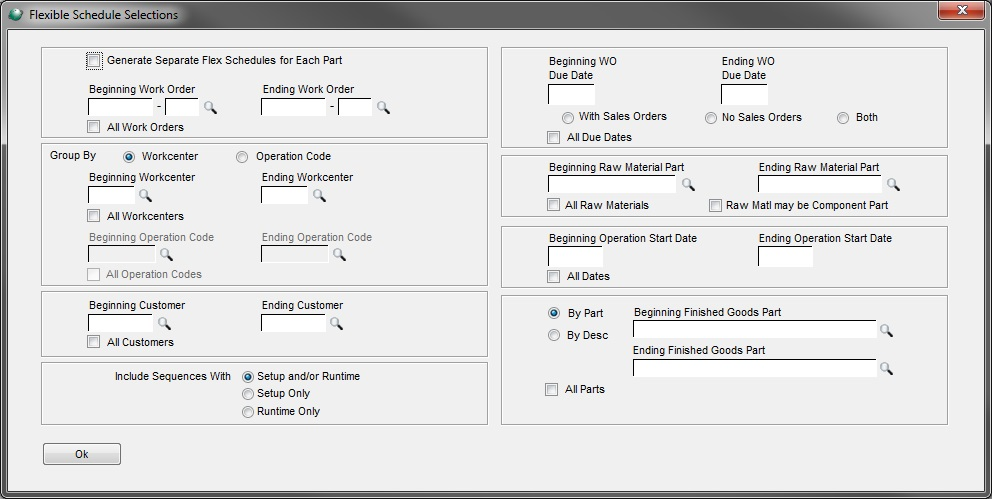Focus the Ending Workcenter field
The image size is (992, 499).
[285, 195]
